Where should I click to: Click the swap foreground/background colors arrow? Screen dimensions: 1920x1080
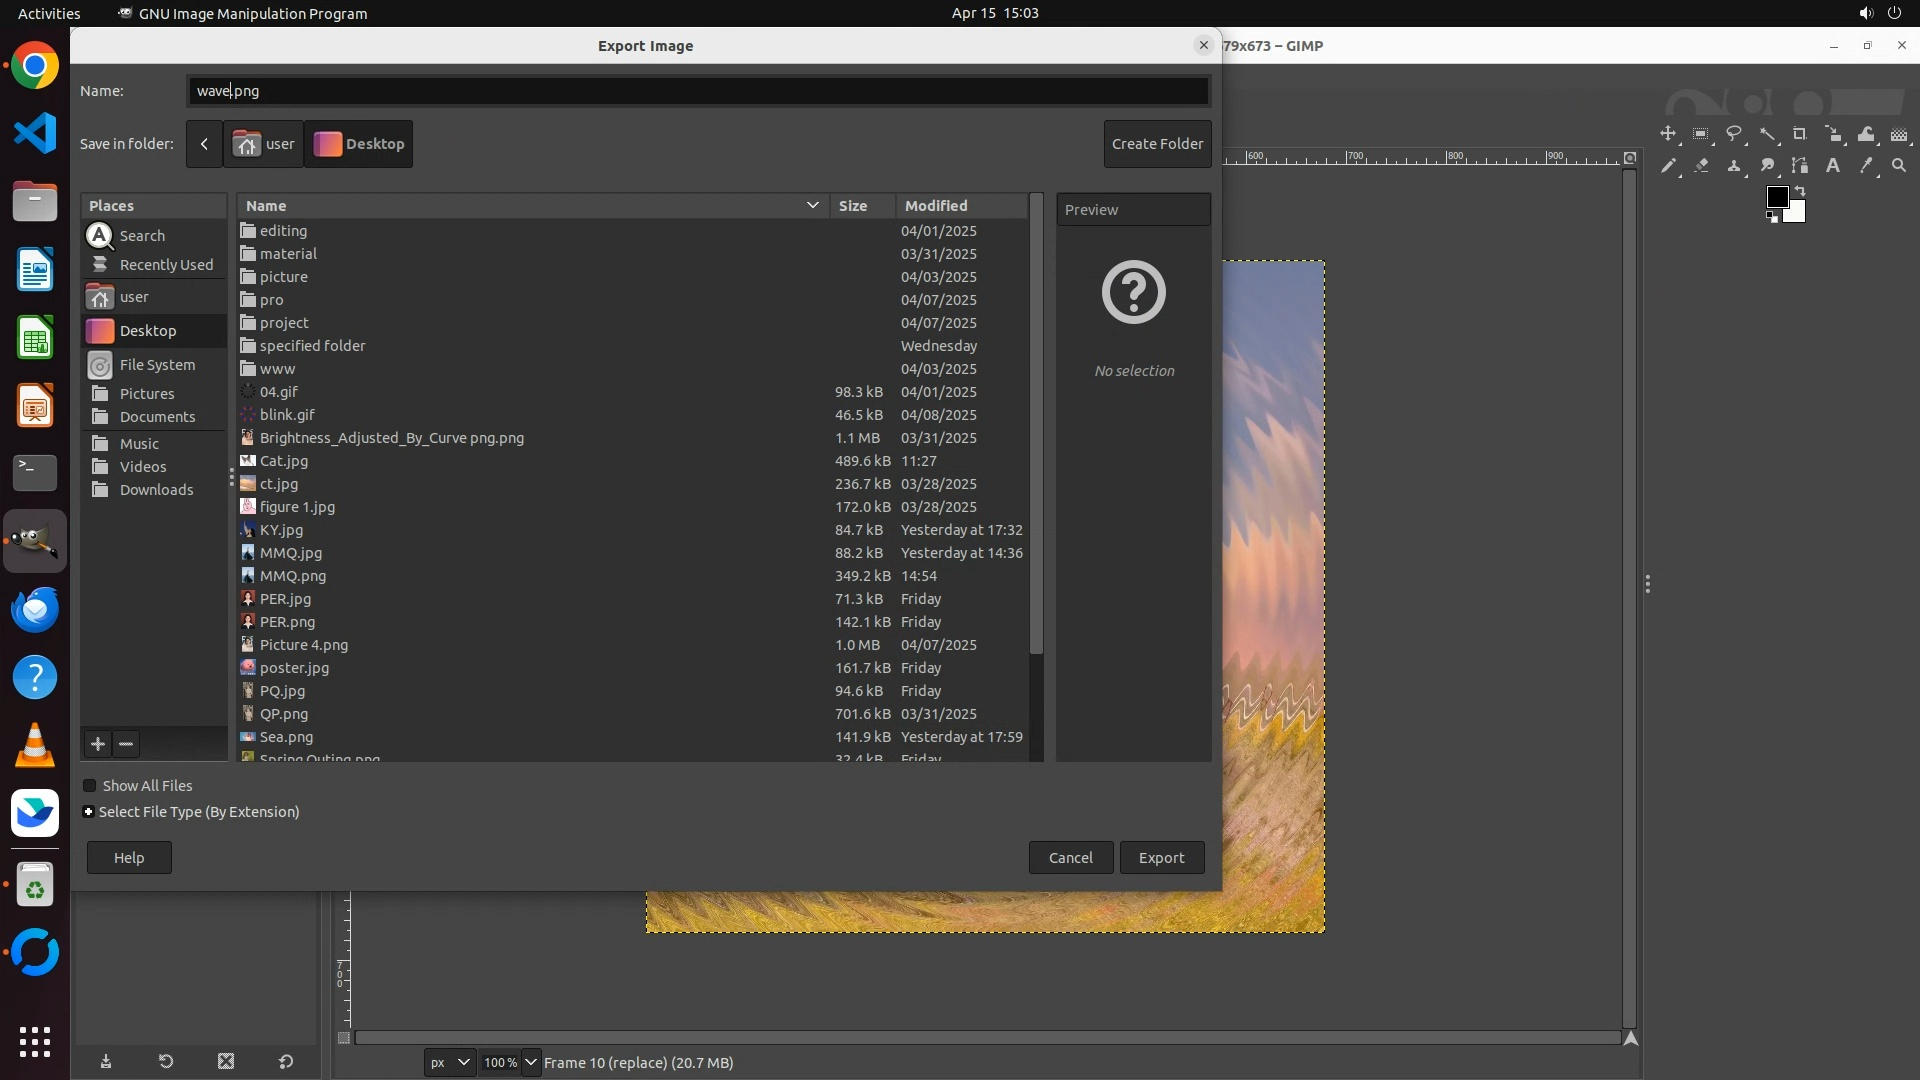(x=1800, y=190)
